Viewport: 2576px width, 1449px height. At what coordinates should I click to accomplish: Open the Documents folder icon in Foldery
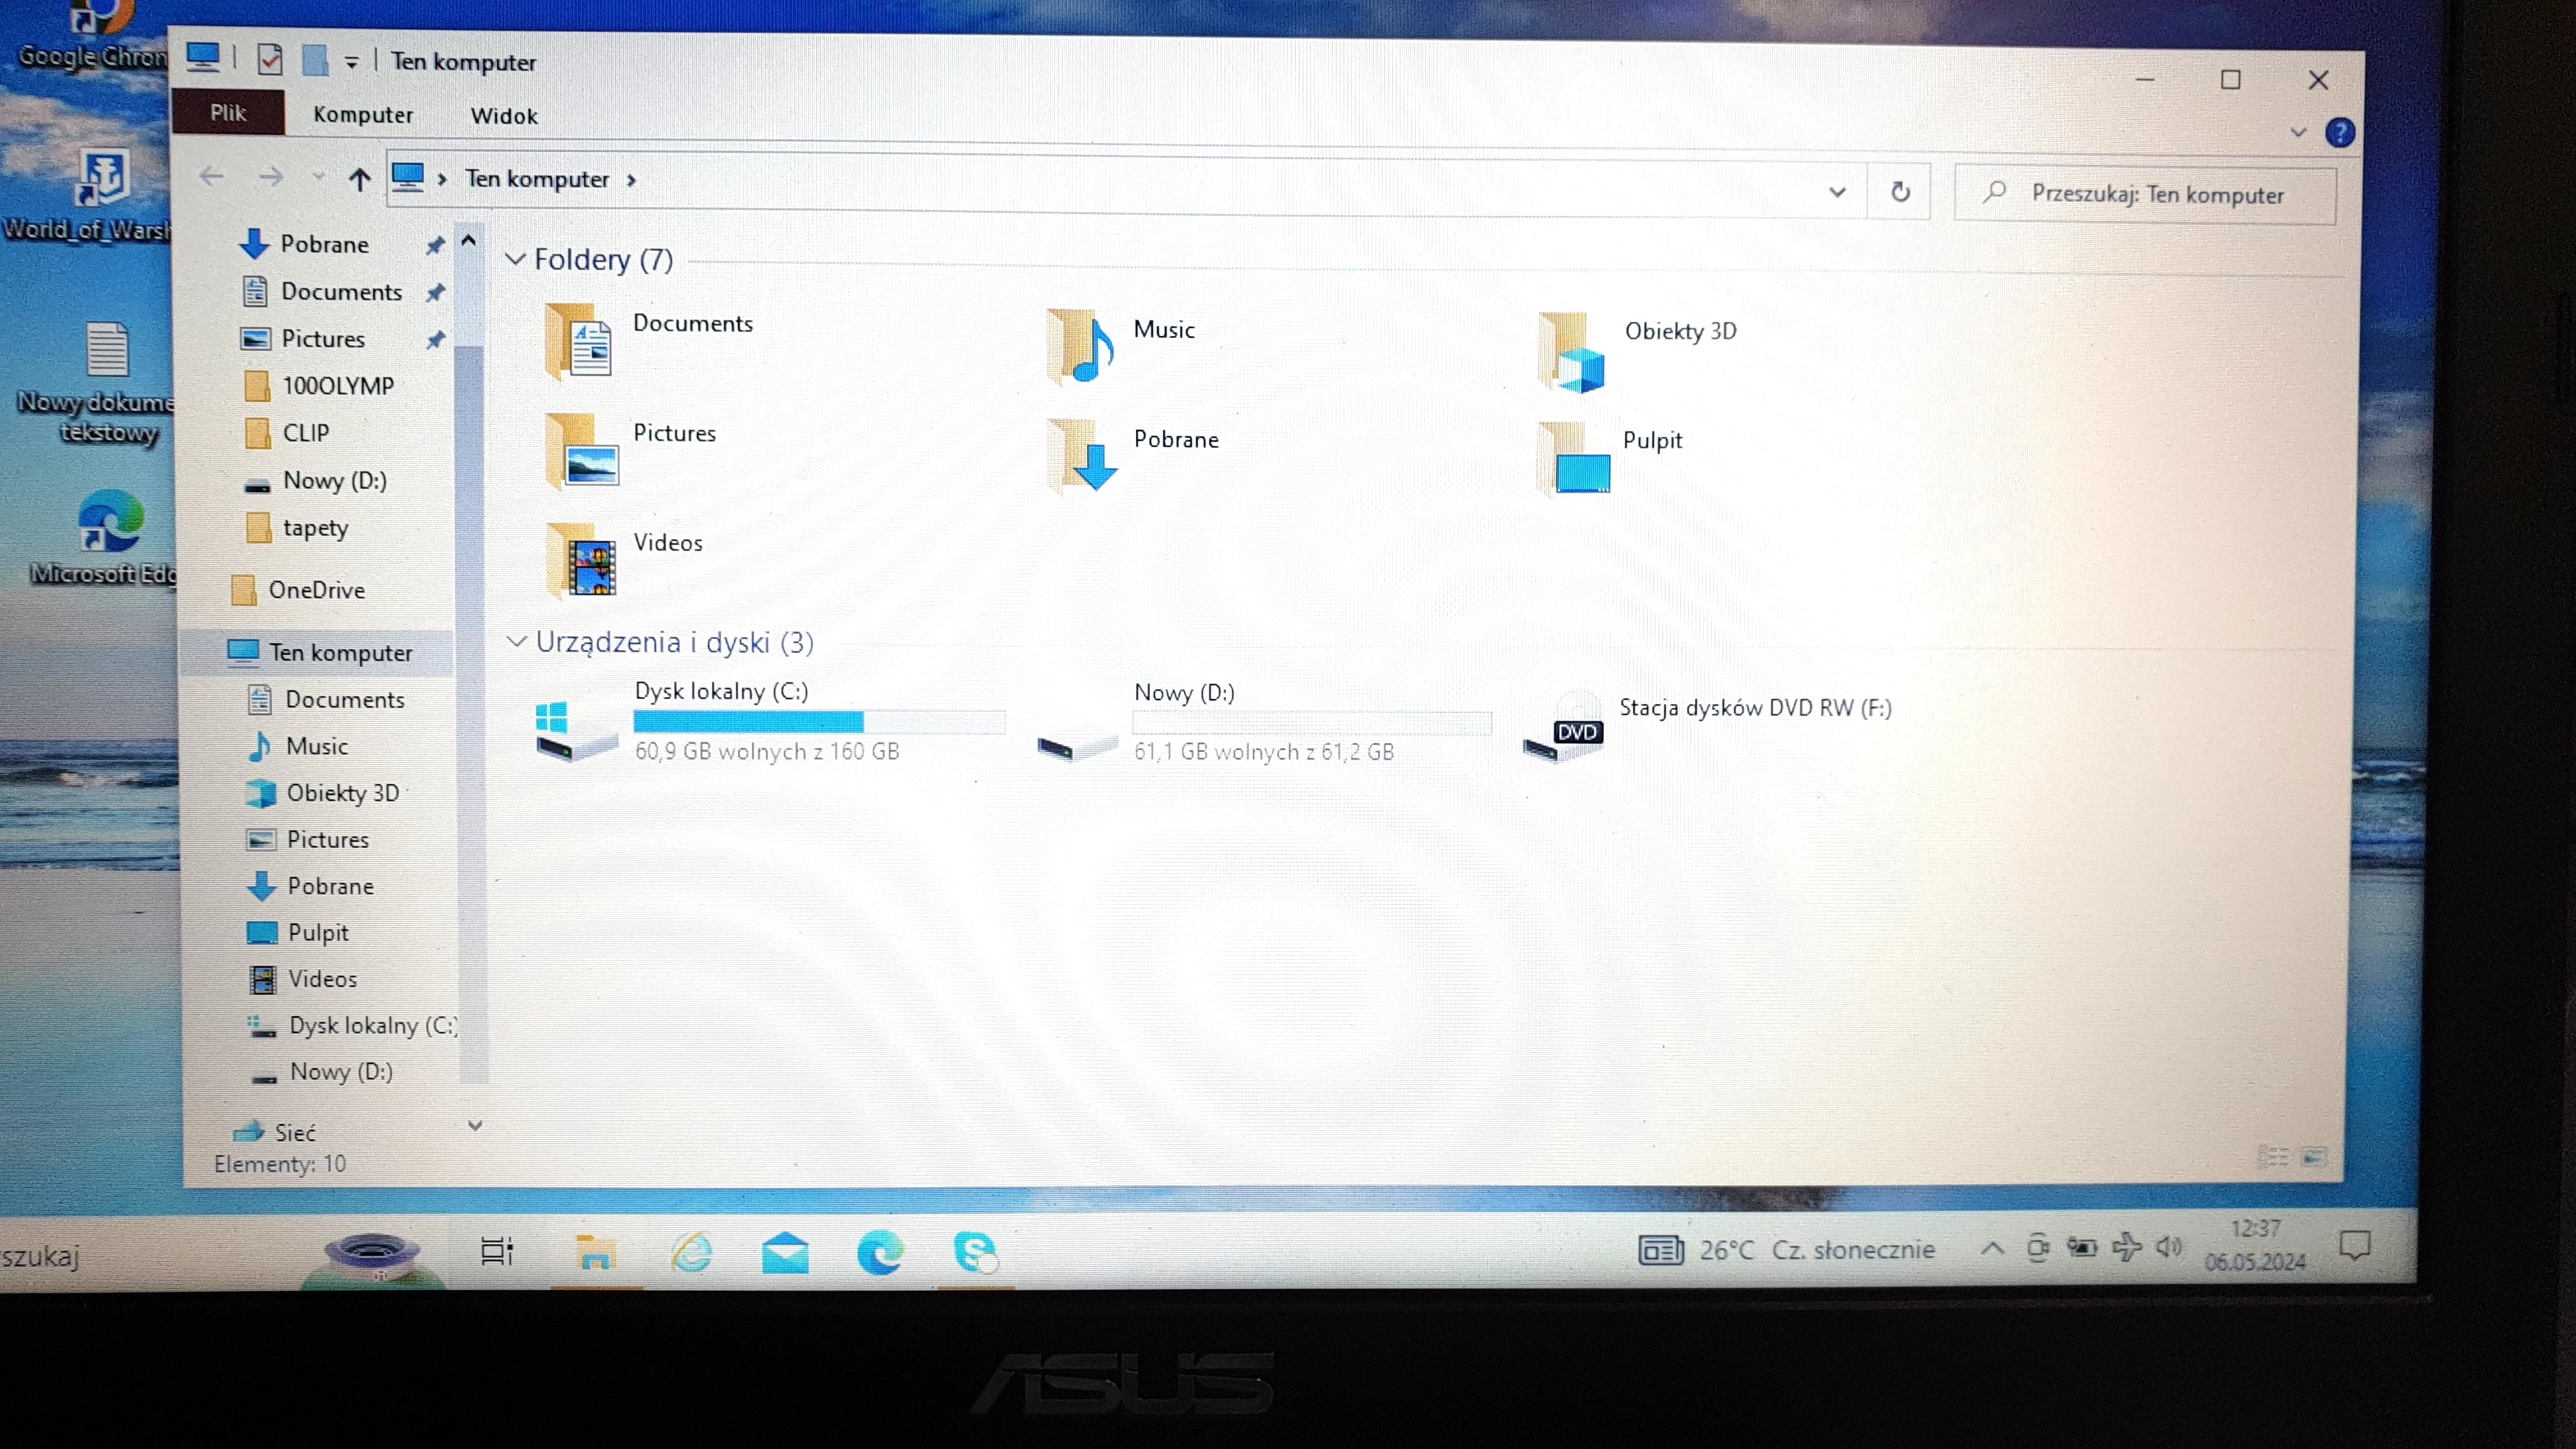coord(579,343)
